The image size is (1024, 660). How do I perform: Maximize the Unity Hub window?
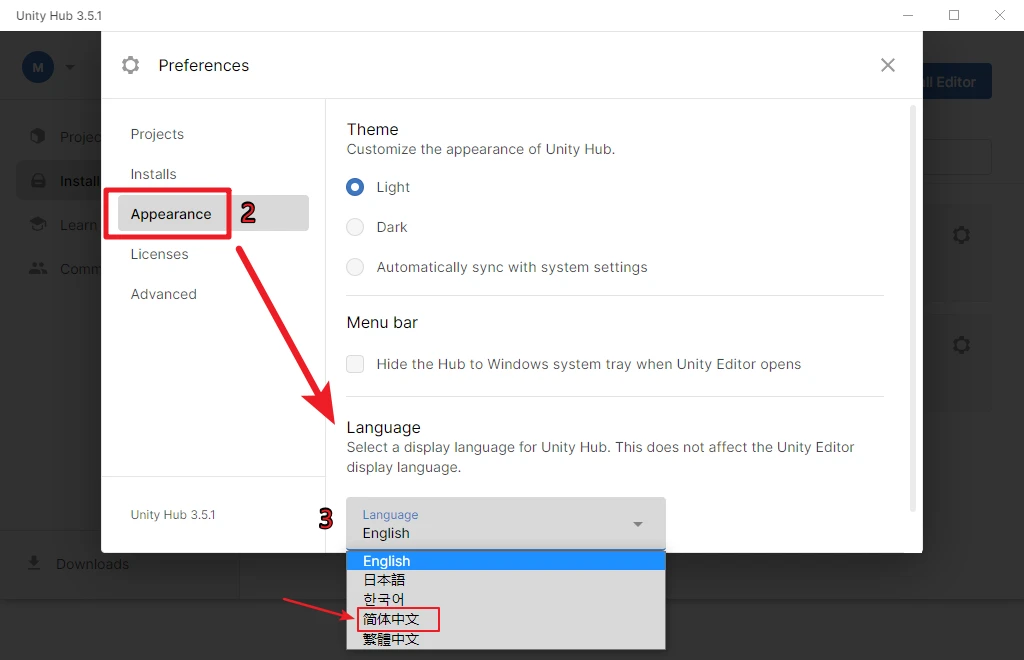point(954,15)
